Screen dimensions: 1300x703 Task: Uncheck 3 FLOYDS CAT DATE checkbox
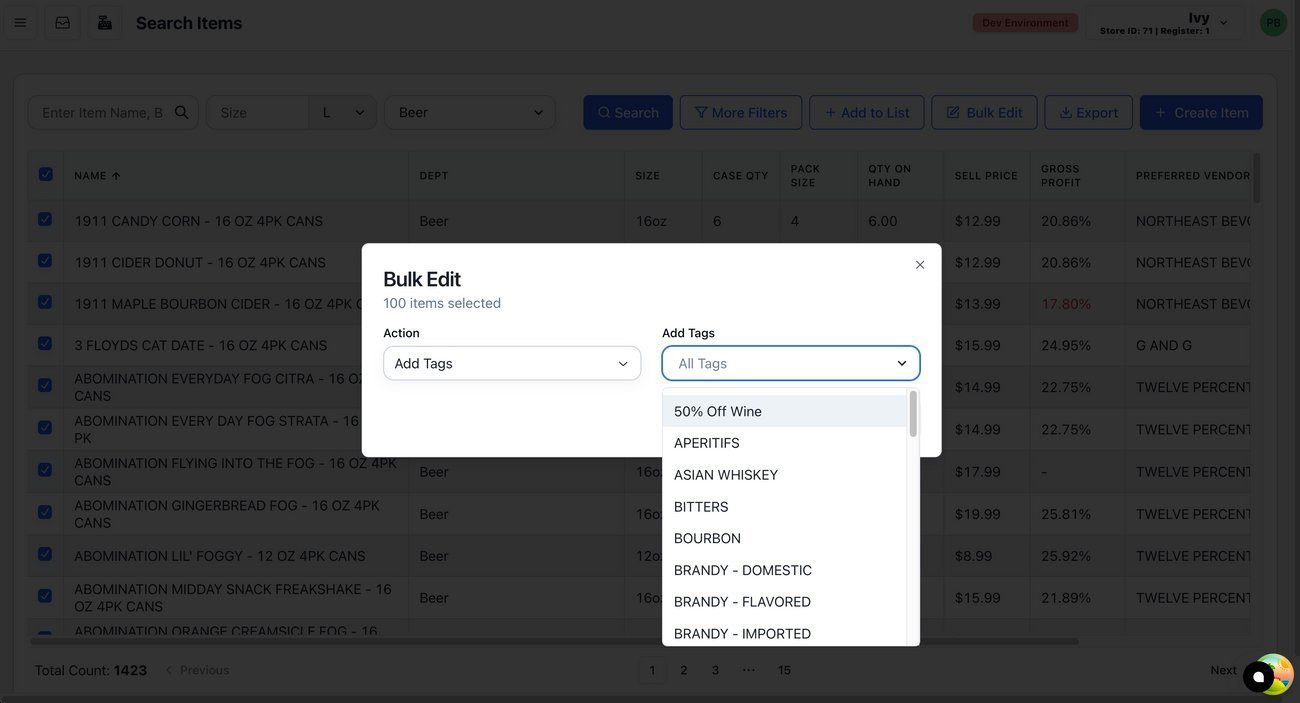(x=45, y=344)
